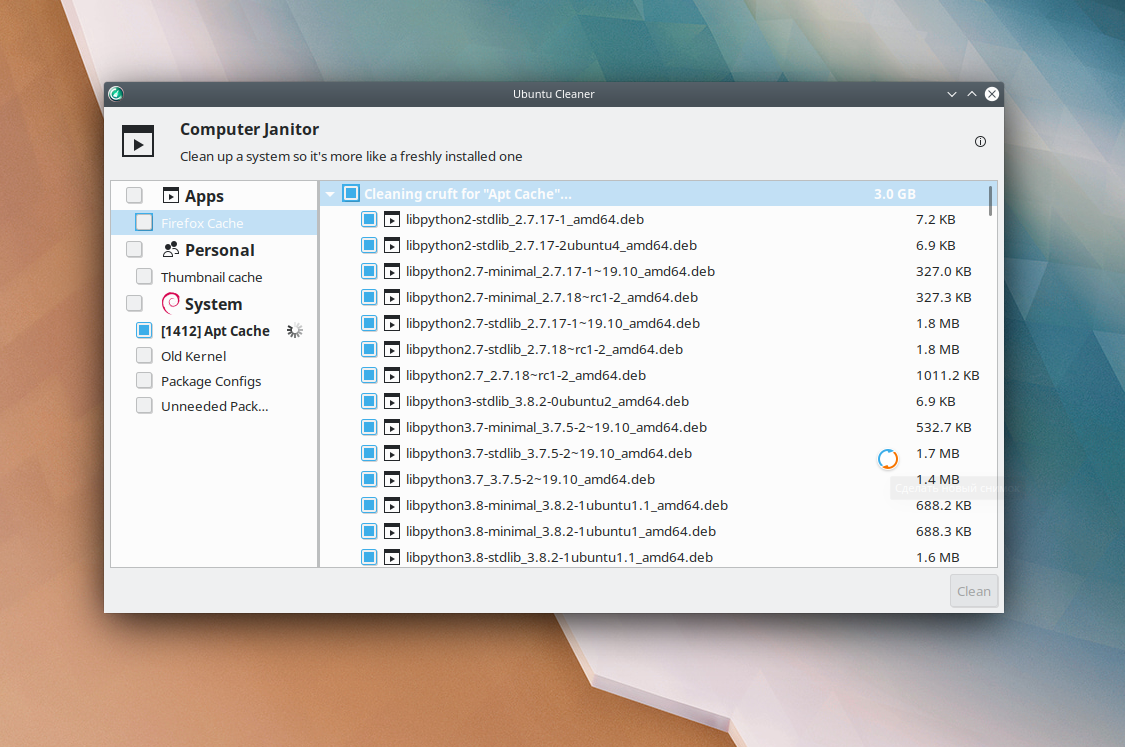
Task: Toggle the Personal category checkbox
Action: click(x=134, y=250)
